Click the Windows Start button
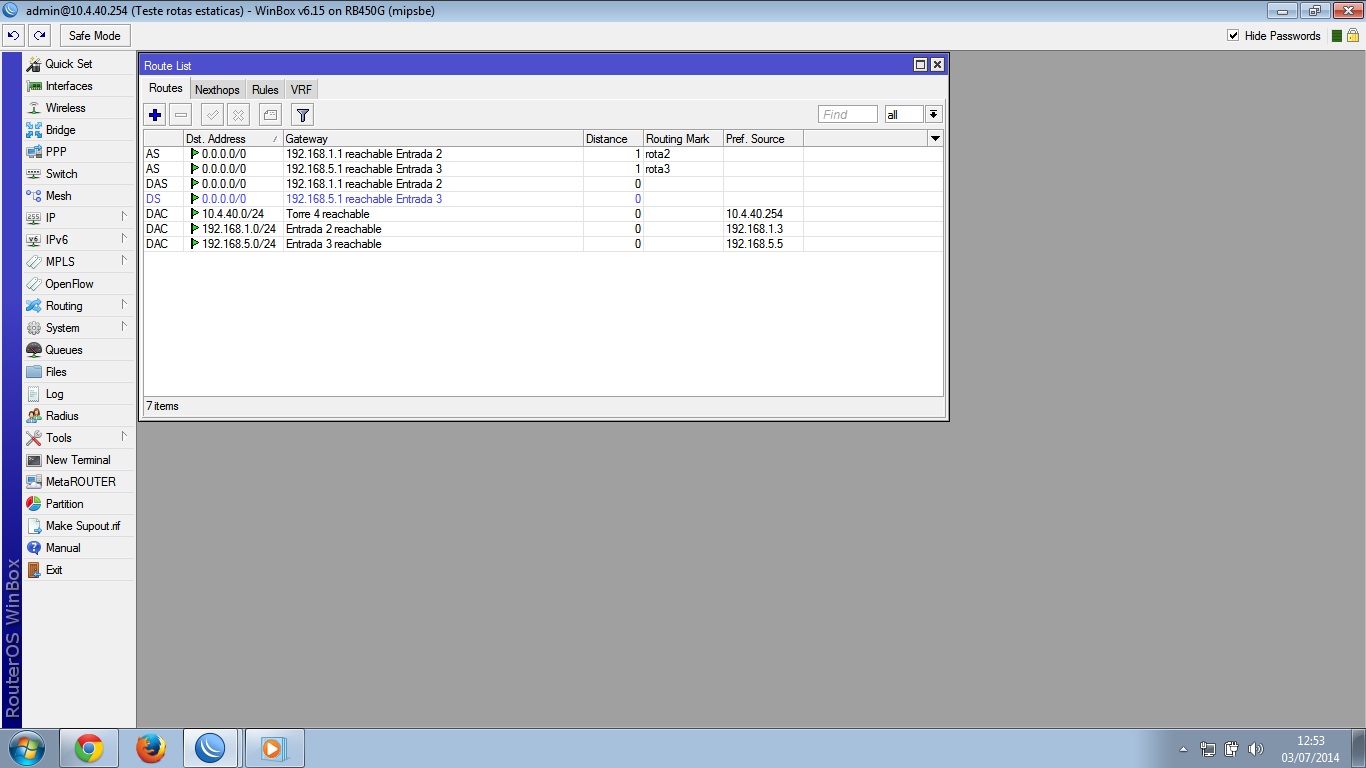This screenshot has height=768, width=1366. [x=27, y=748]
